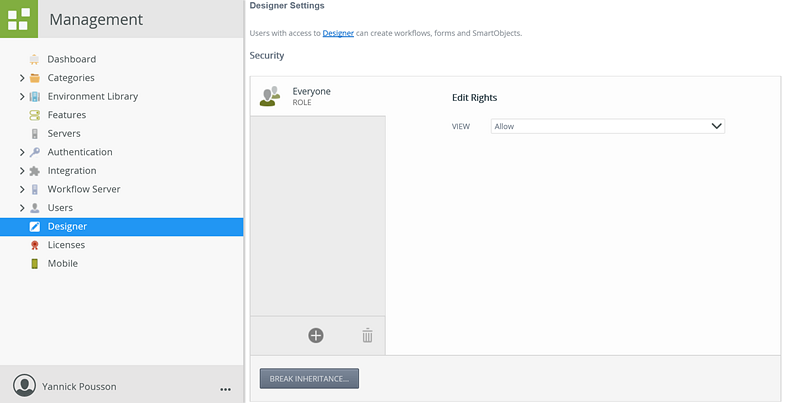Expand the Authentication tree node
This screenshot has width=800, height=403.
22,153
